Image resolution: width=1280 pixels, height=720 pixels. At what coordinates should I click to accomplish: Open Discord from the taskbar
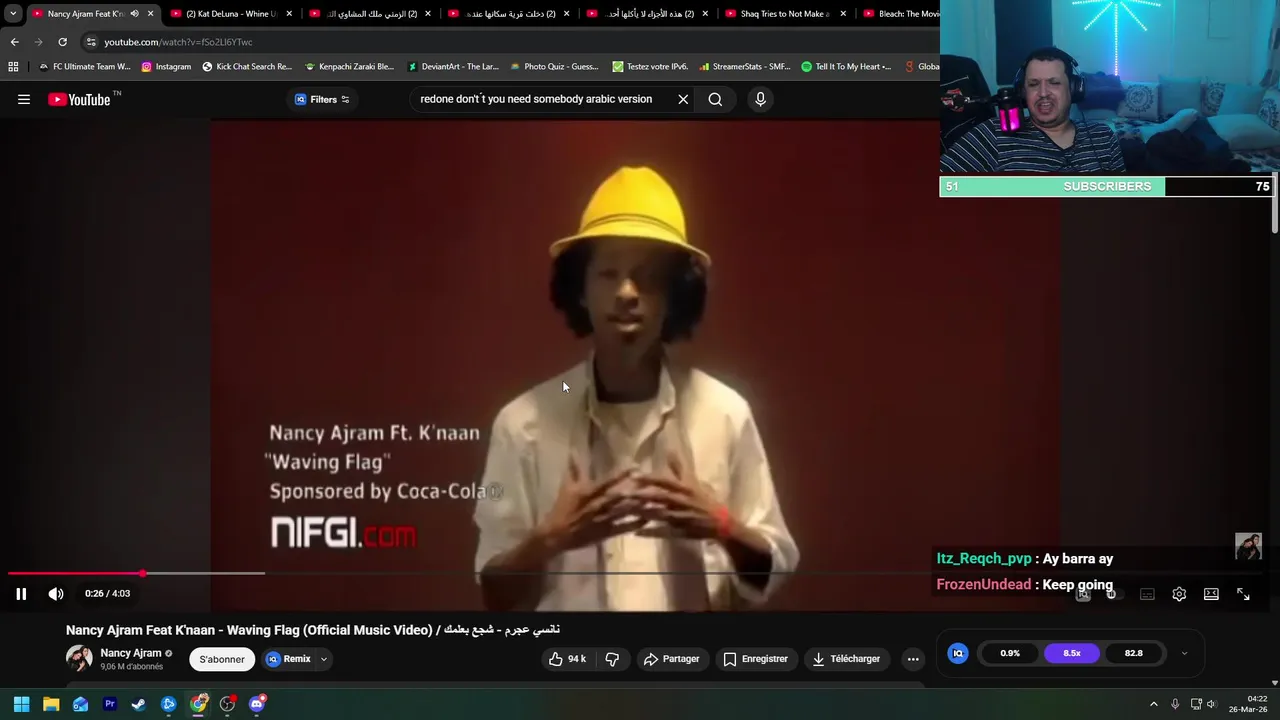pyautogui.click(x=257, y=704)
